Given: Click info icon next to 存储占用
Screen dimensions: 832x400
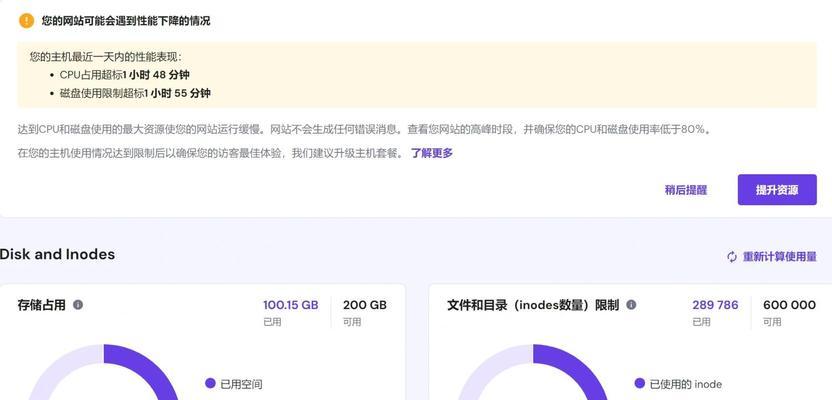Looking at the screenshot, I should tap(78, 305).
